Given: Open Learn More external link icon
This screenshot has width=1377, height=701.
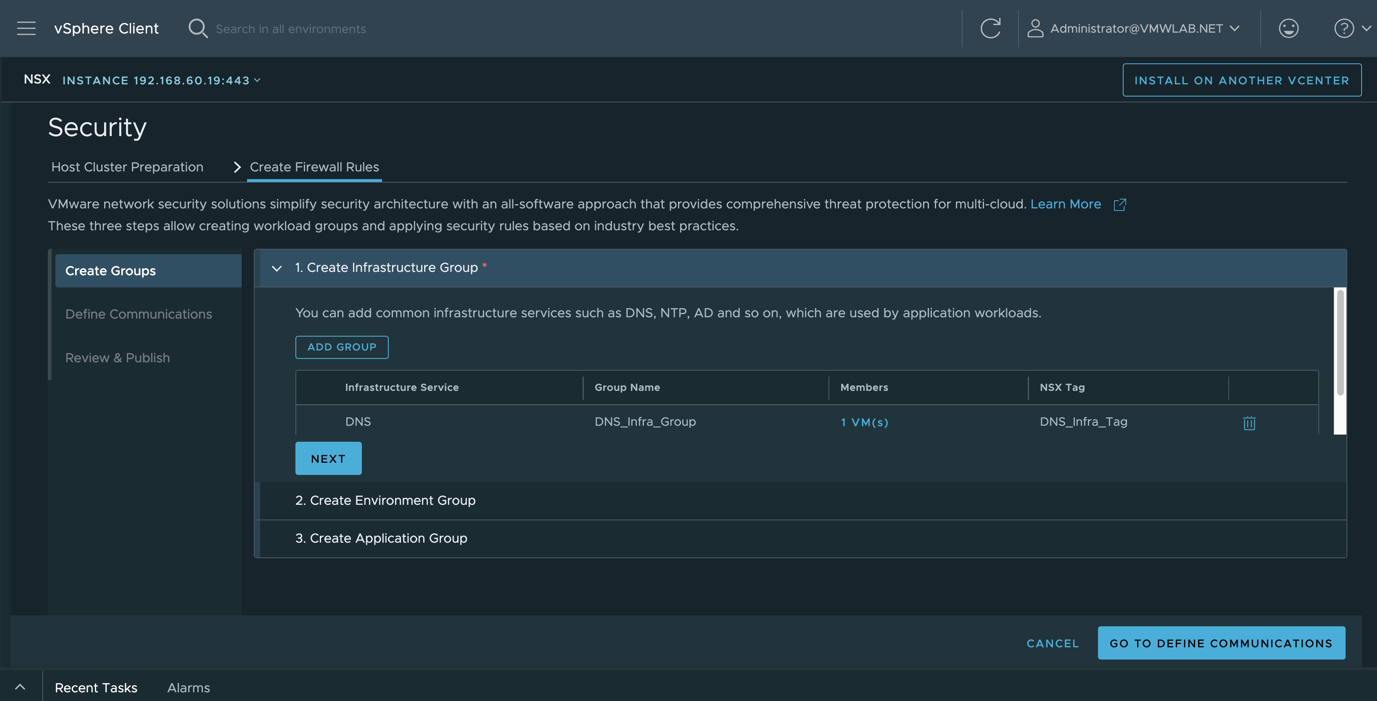Looking at the screenshot, I should click(1120, 204).
